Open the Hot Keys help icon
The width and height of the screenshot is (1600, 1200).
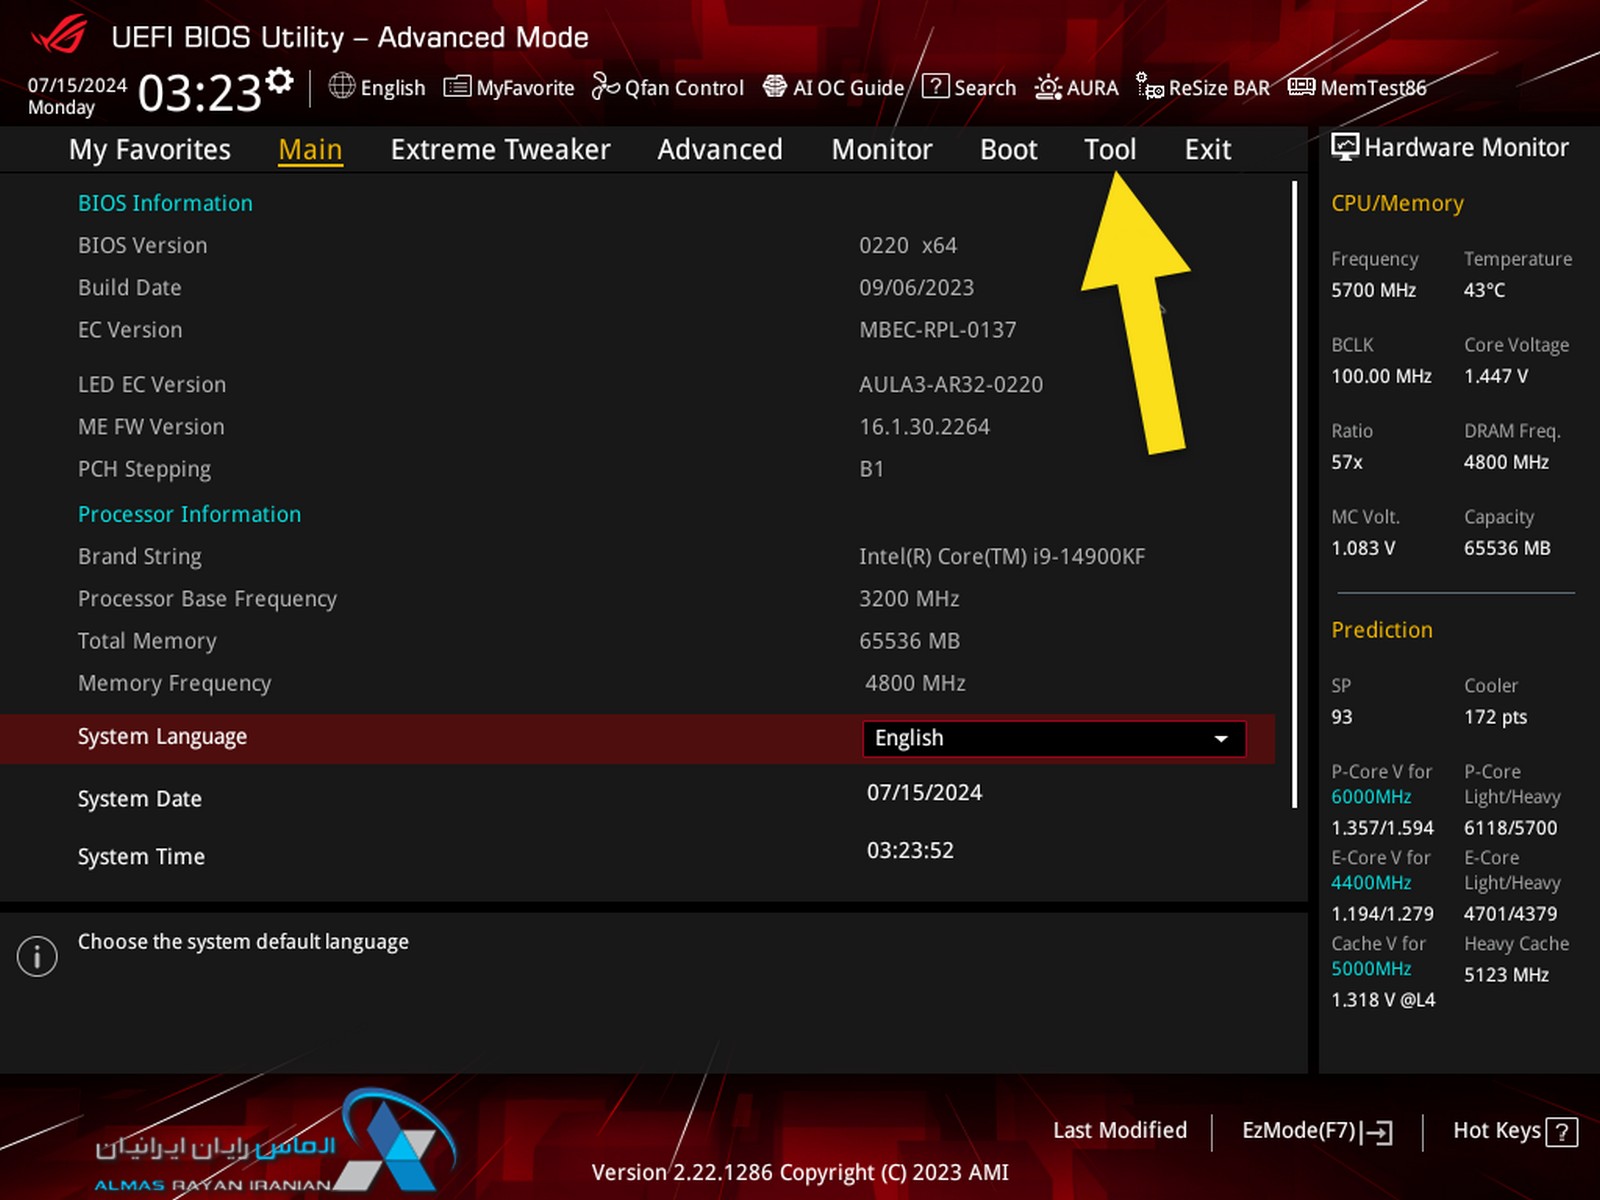point(1561,1132)
